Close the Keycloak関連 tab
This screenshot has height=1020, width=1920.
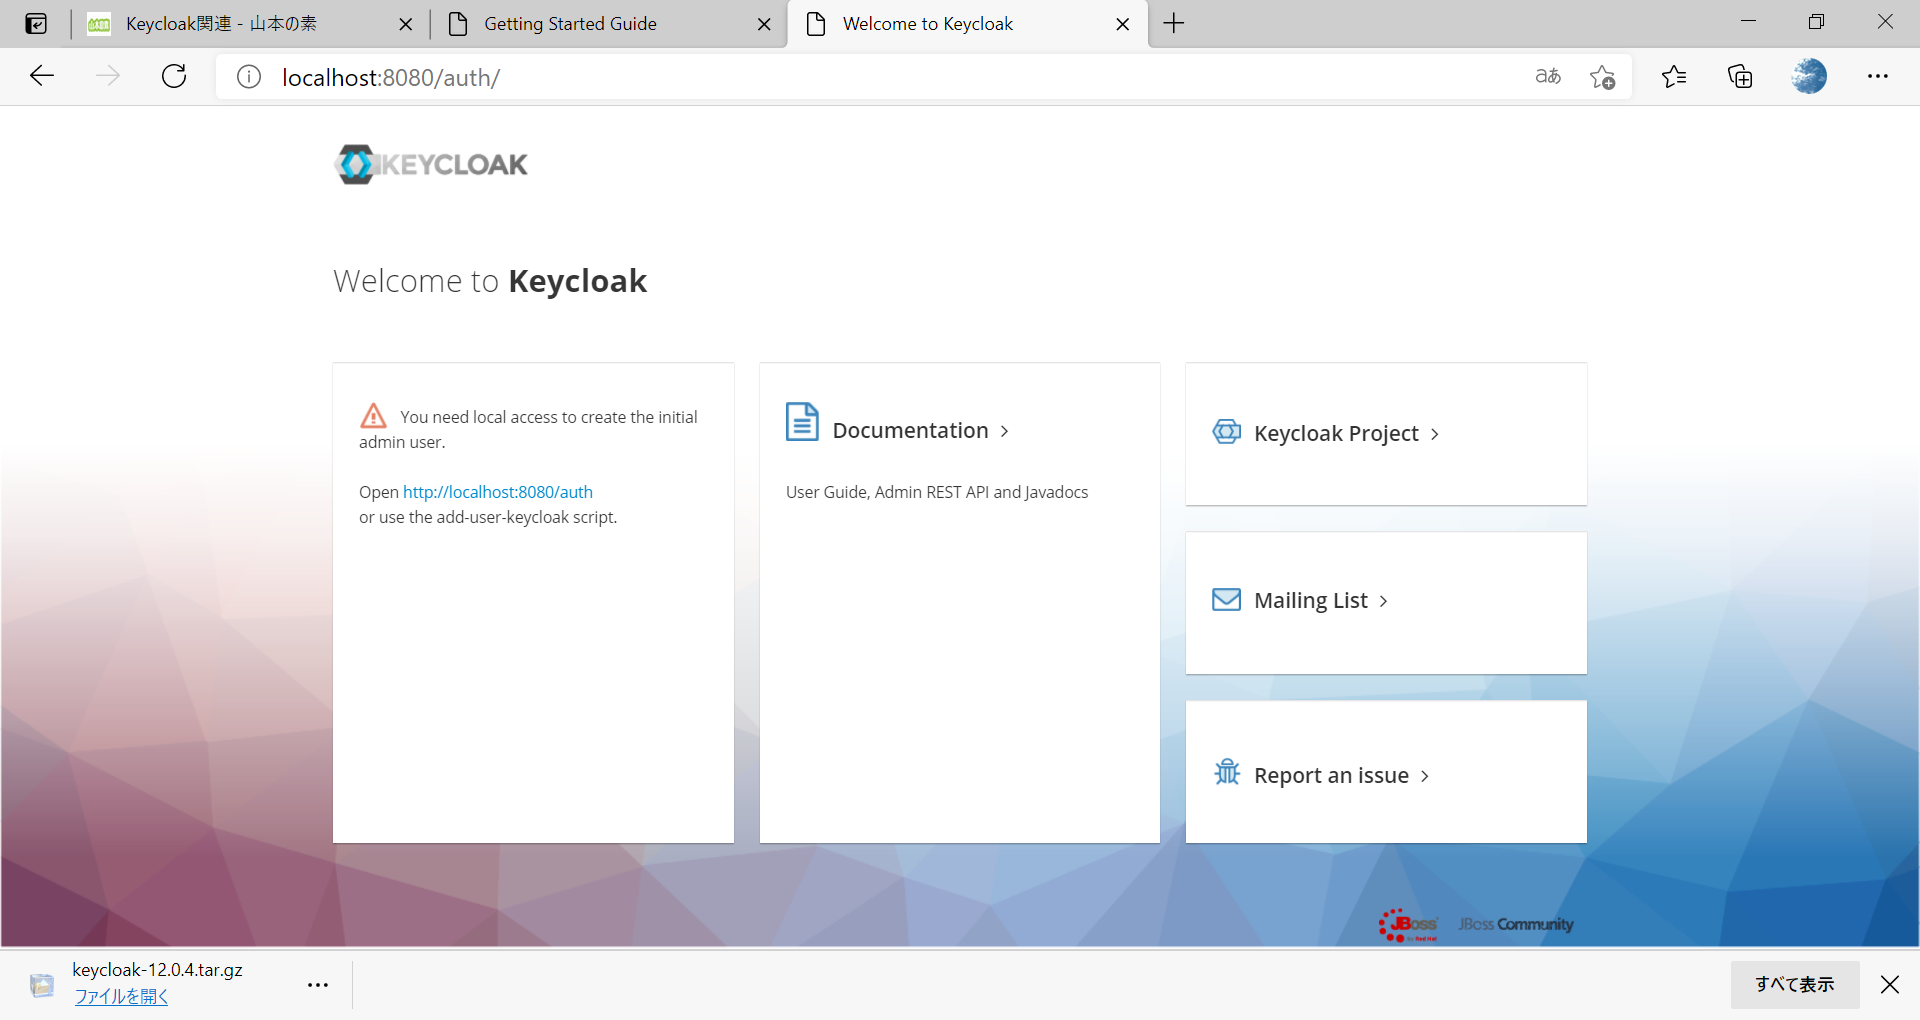pyautogui.click(x=406, y=24)
